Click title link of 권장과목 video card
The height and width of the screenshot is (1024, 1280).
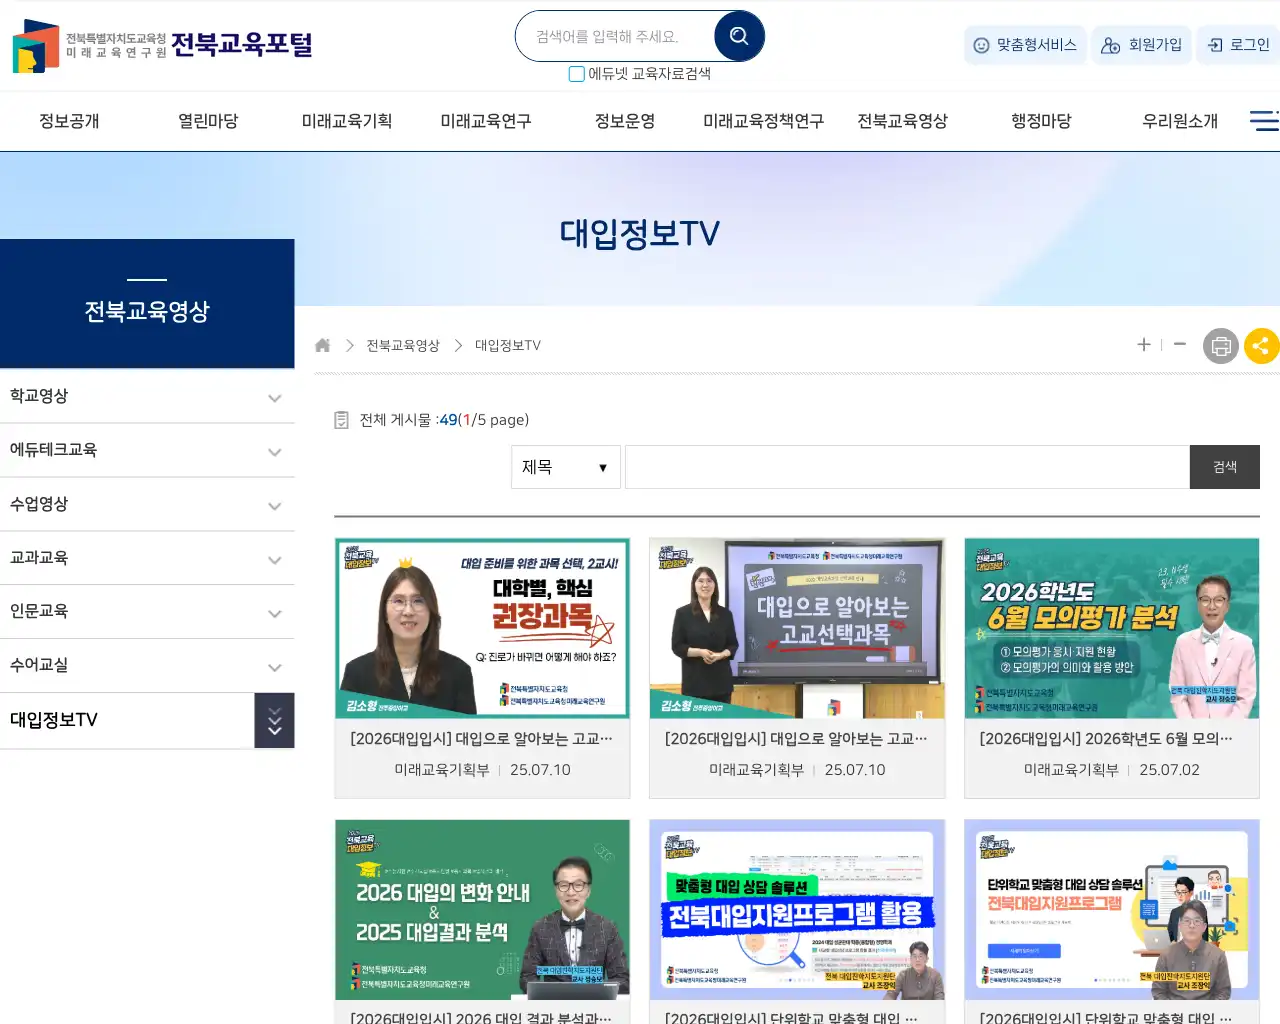click(x=482, y=739)
